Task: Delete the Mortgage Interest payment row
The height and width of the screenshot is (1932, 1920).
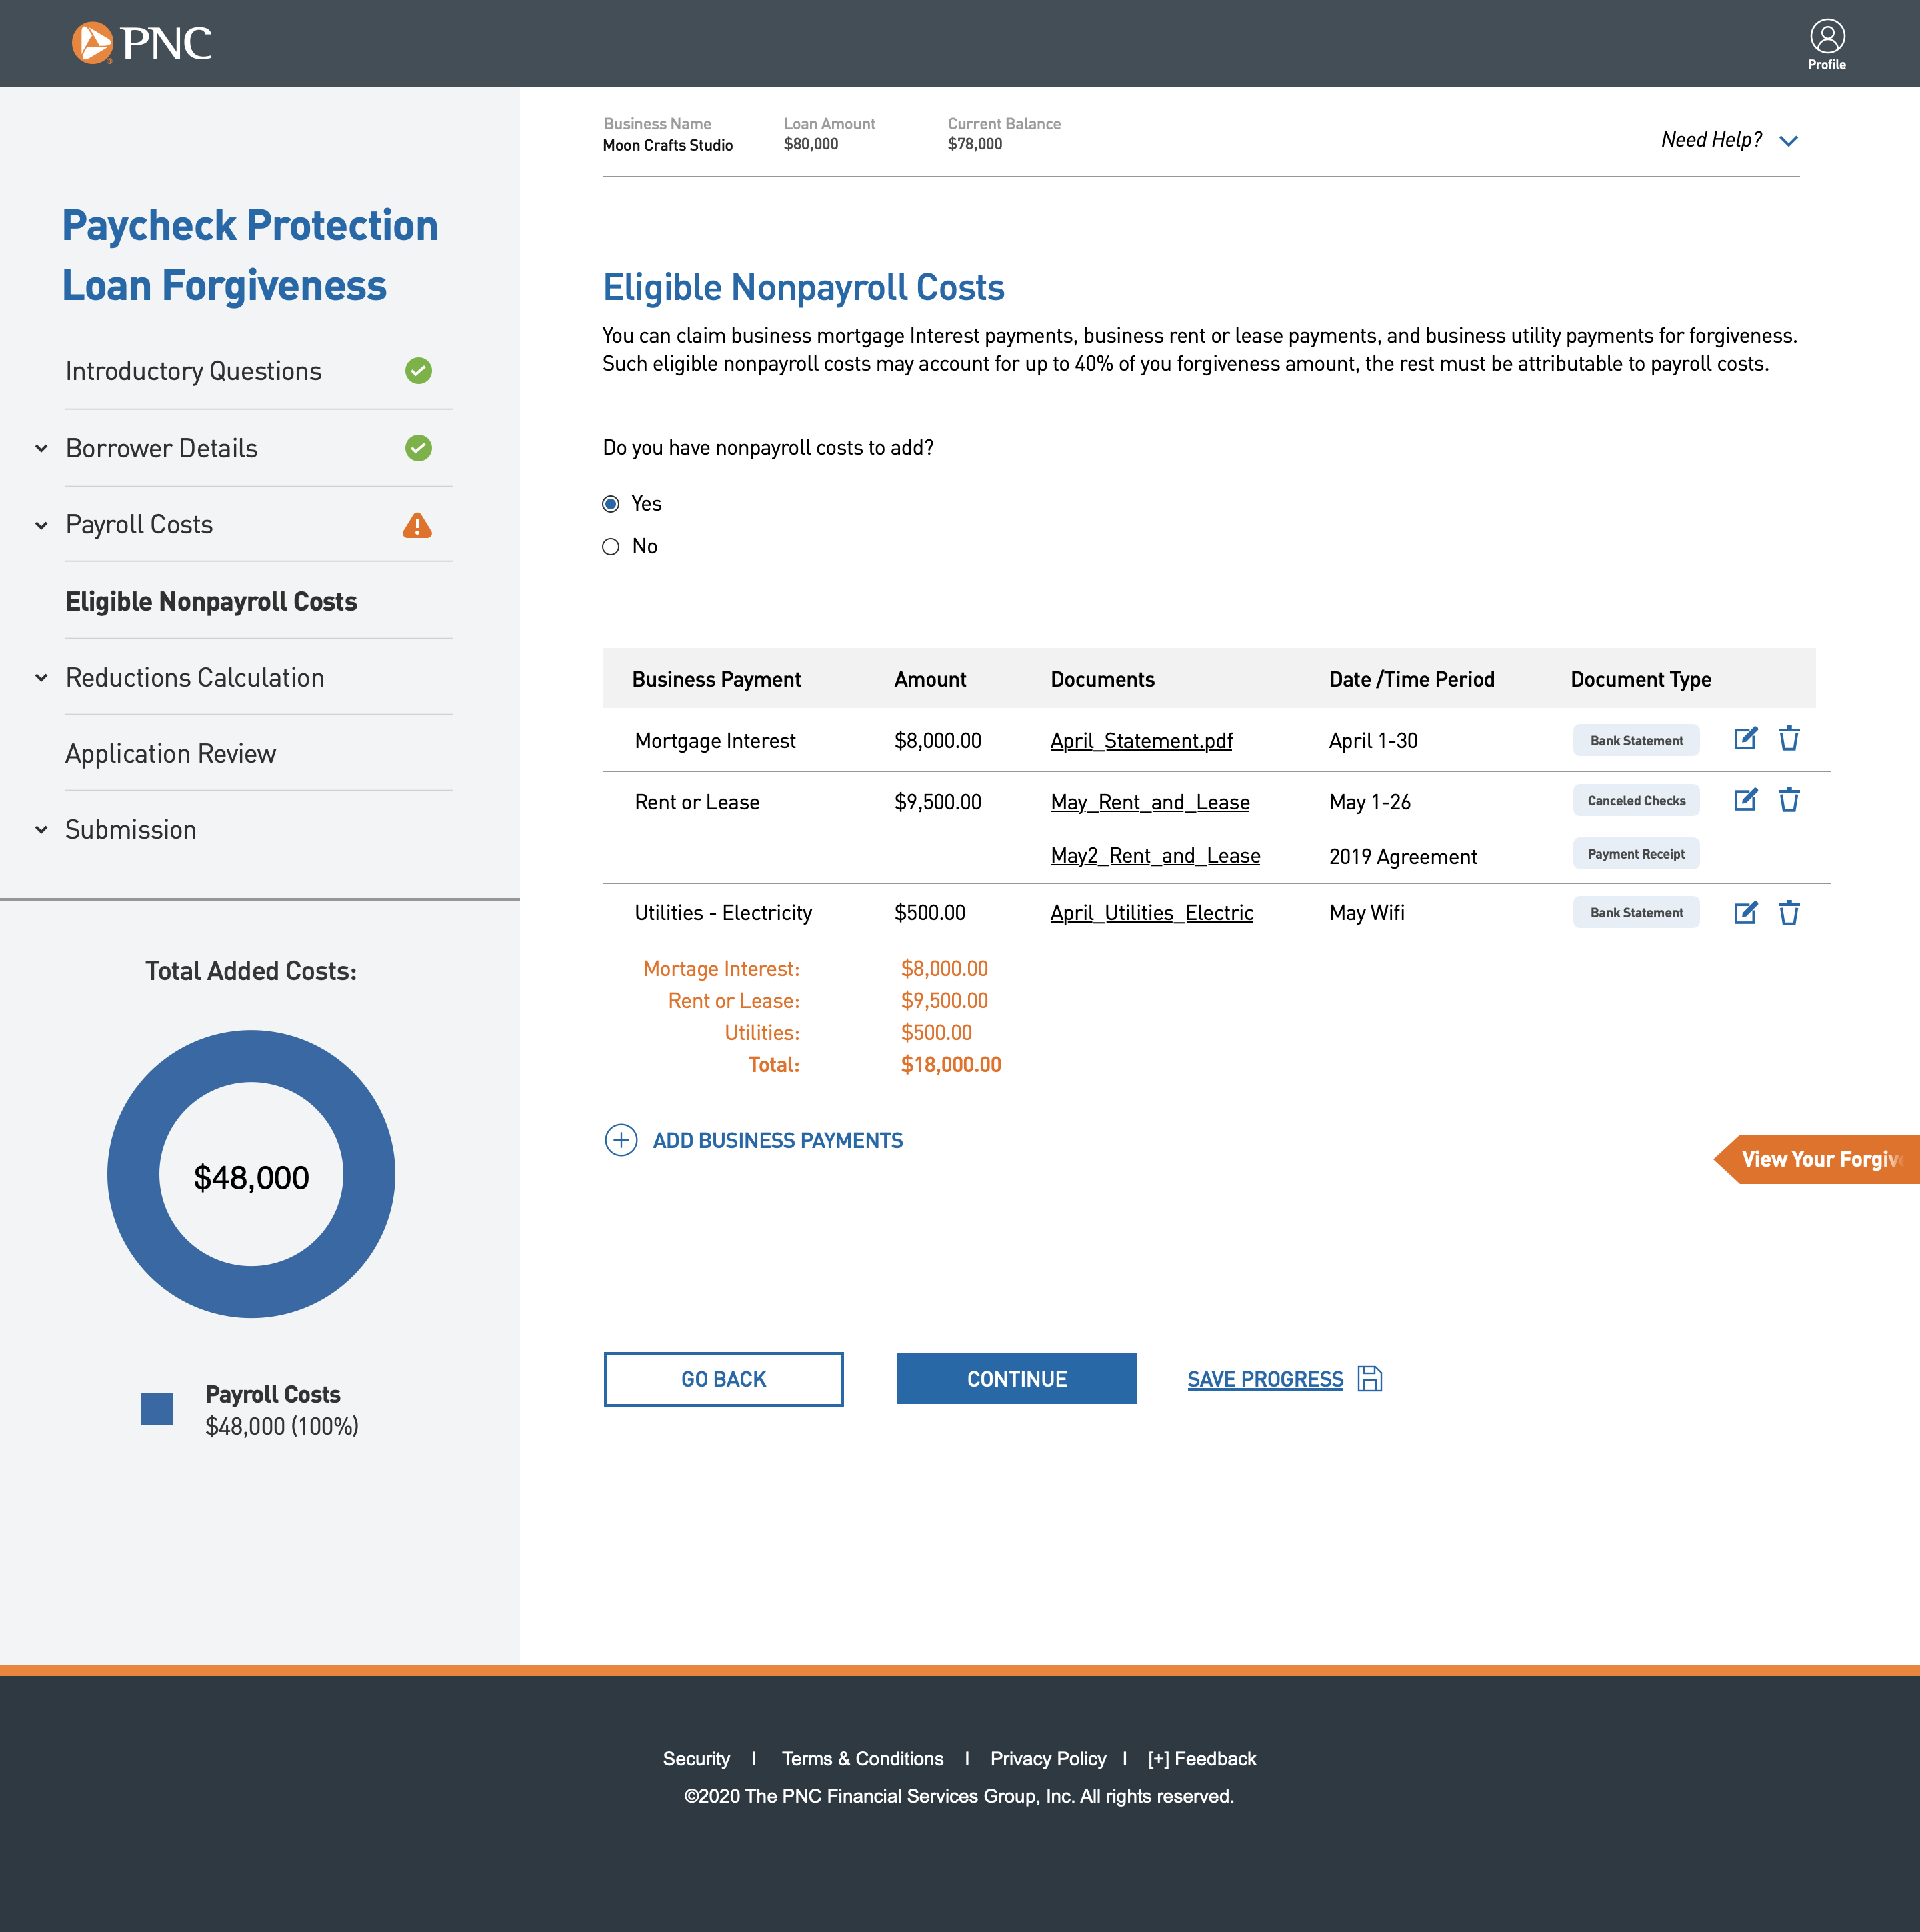Action: pos(1789,739)
